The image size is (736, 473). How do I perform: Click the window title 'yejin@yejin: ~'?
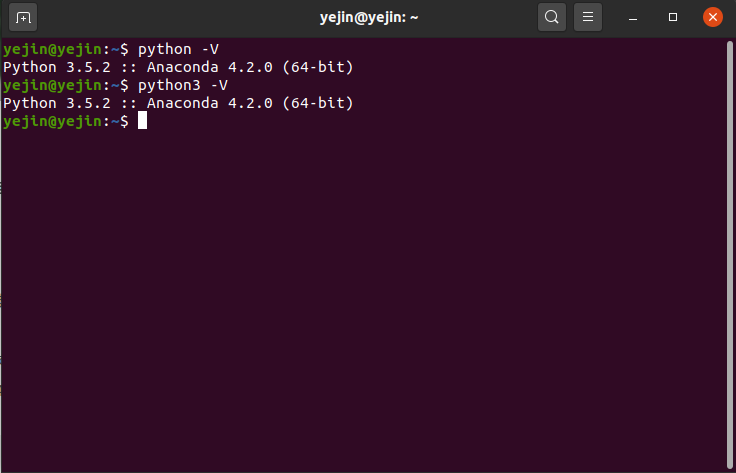(x=369, y=18)
